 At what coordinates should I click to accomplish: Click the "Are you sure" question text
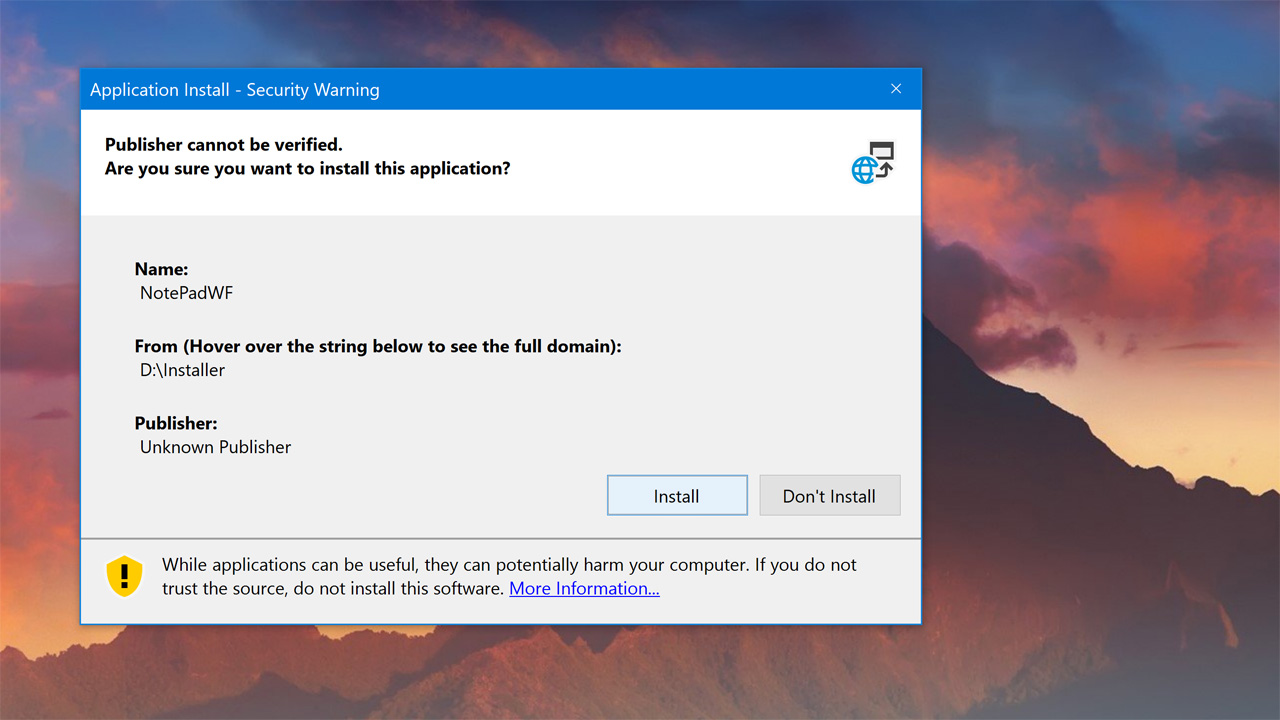click(x=308, y=169)
